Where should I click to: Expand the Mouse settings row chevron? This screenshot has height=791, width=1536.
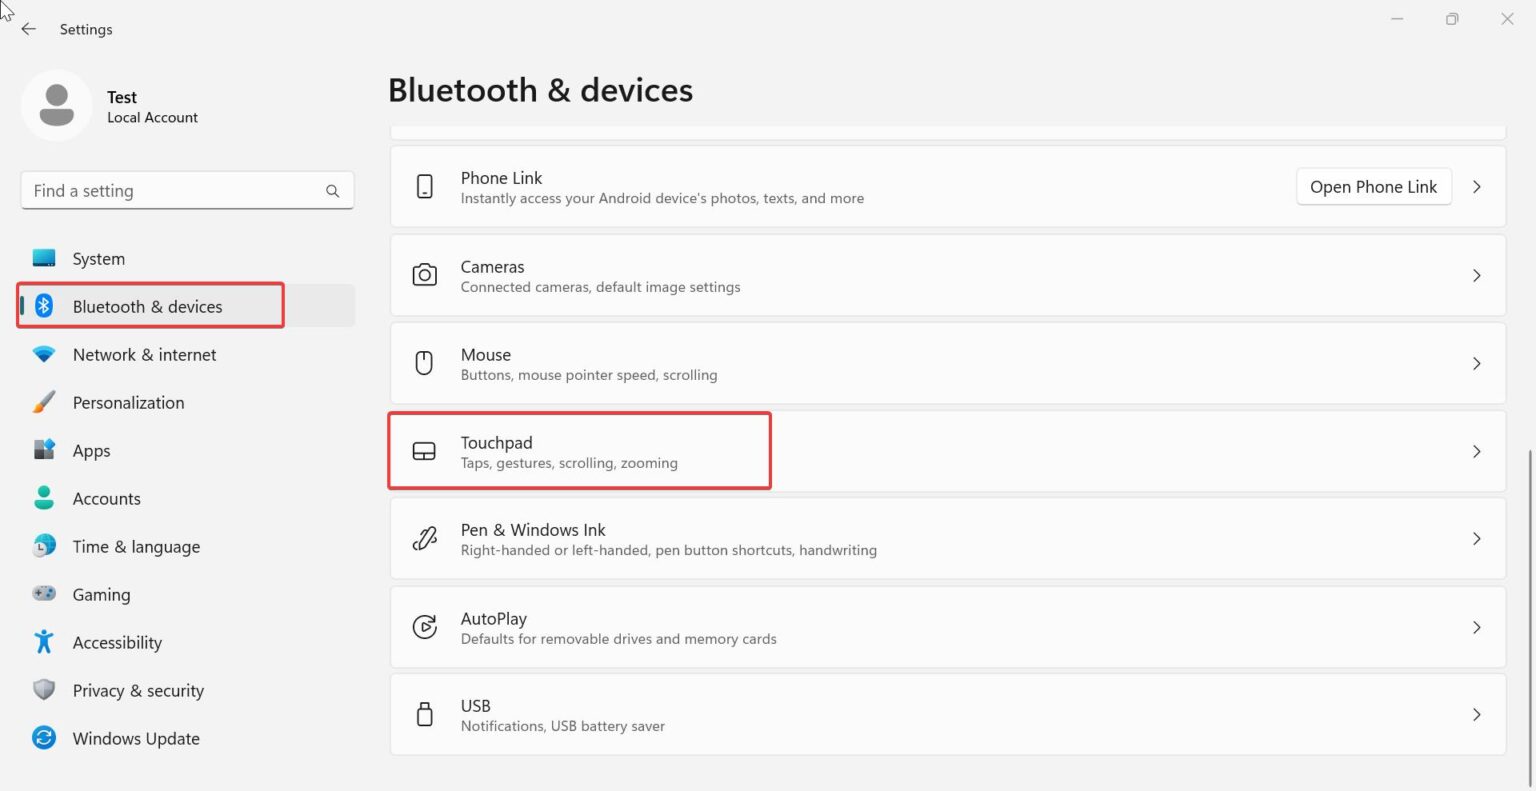[x=1477, y=363]
